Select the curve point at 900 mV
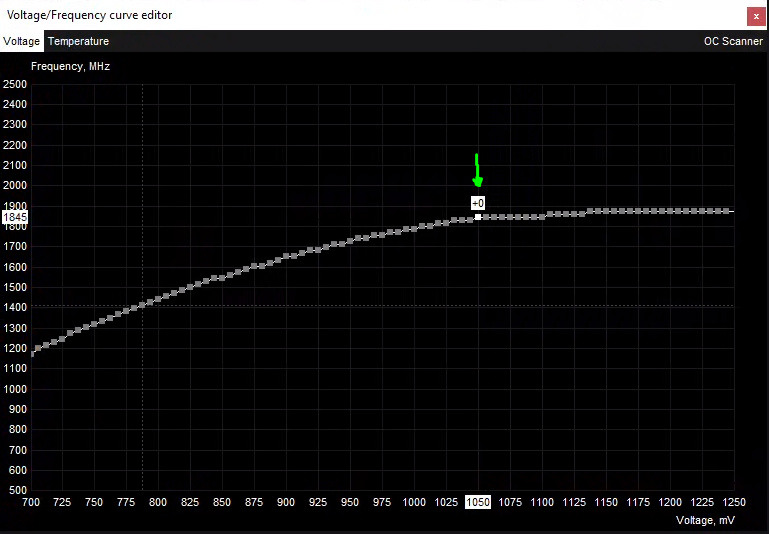769x534 pixels. click(286, 256)
